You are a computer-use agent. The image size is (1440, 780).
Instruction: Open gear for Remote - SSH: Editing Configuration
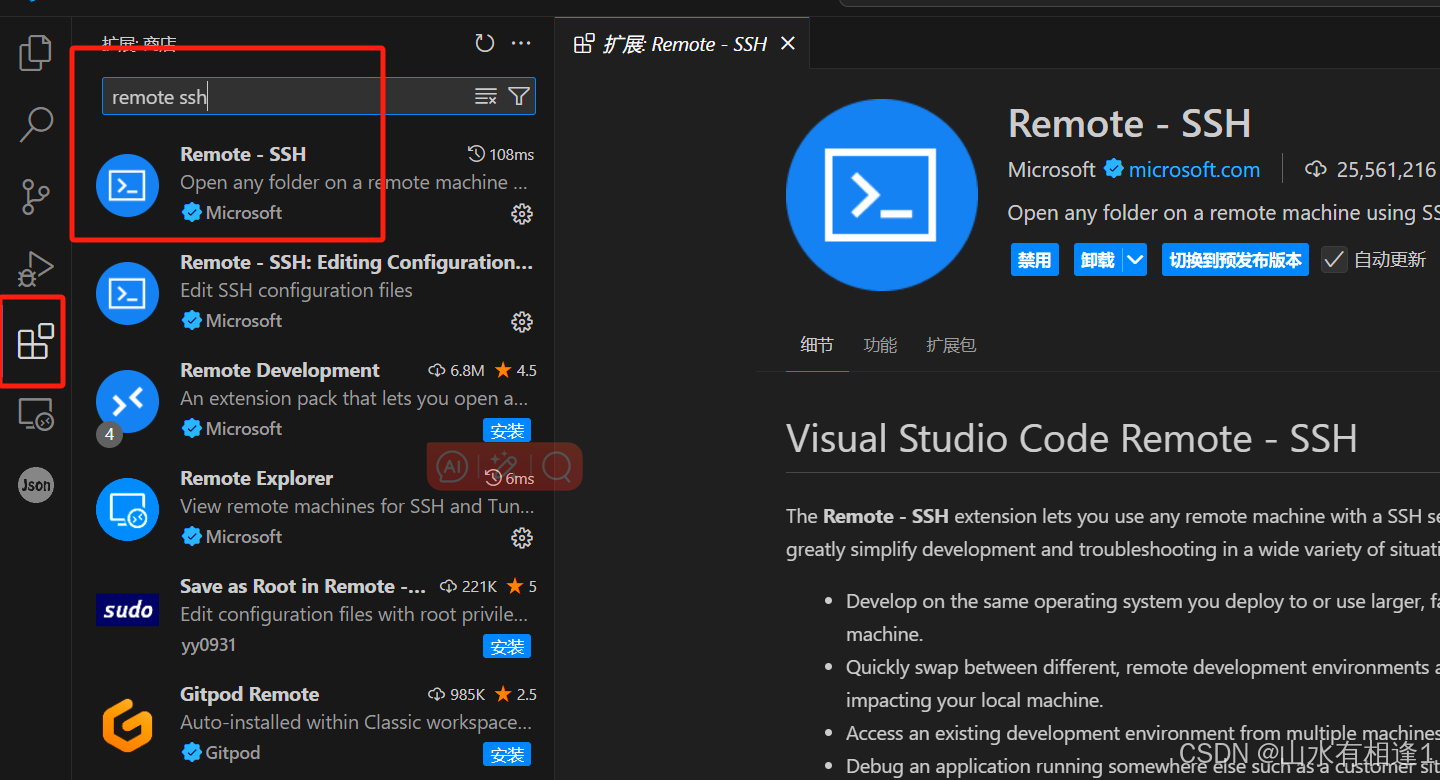click(x=521, y=322)
